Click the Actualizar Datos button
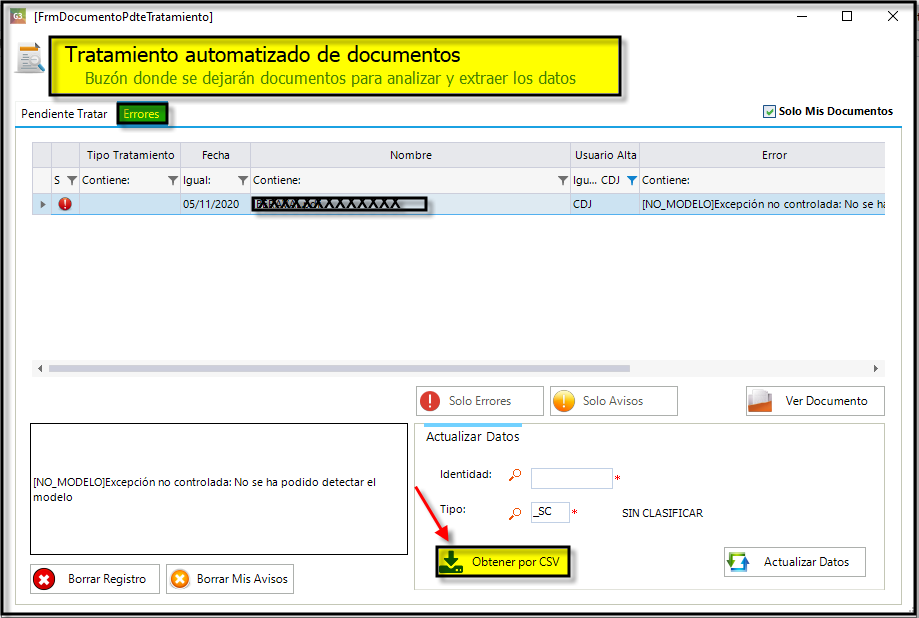 pyautogui.click(x=795, y=562)
